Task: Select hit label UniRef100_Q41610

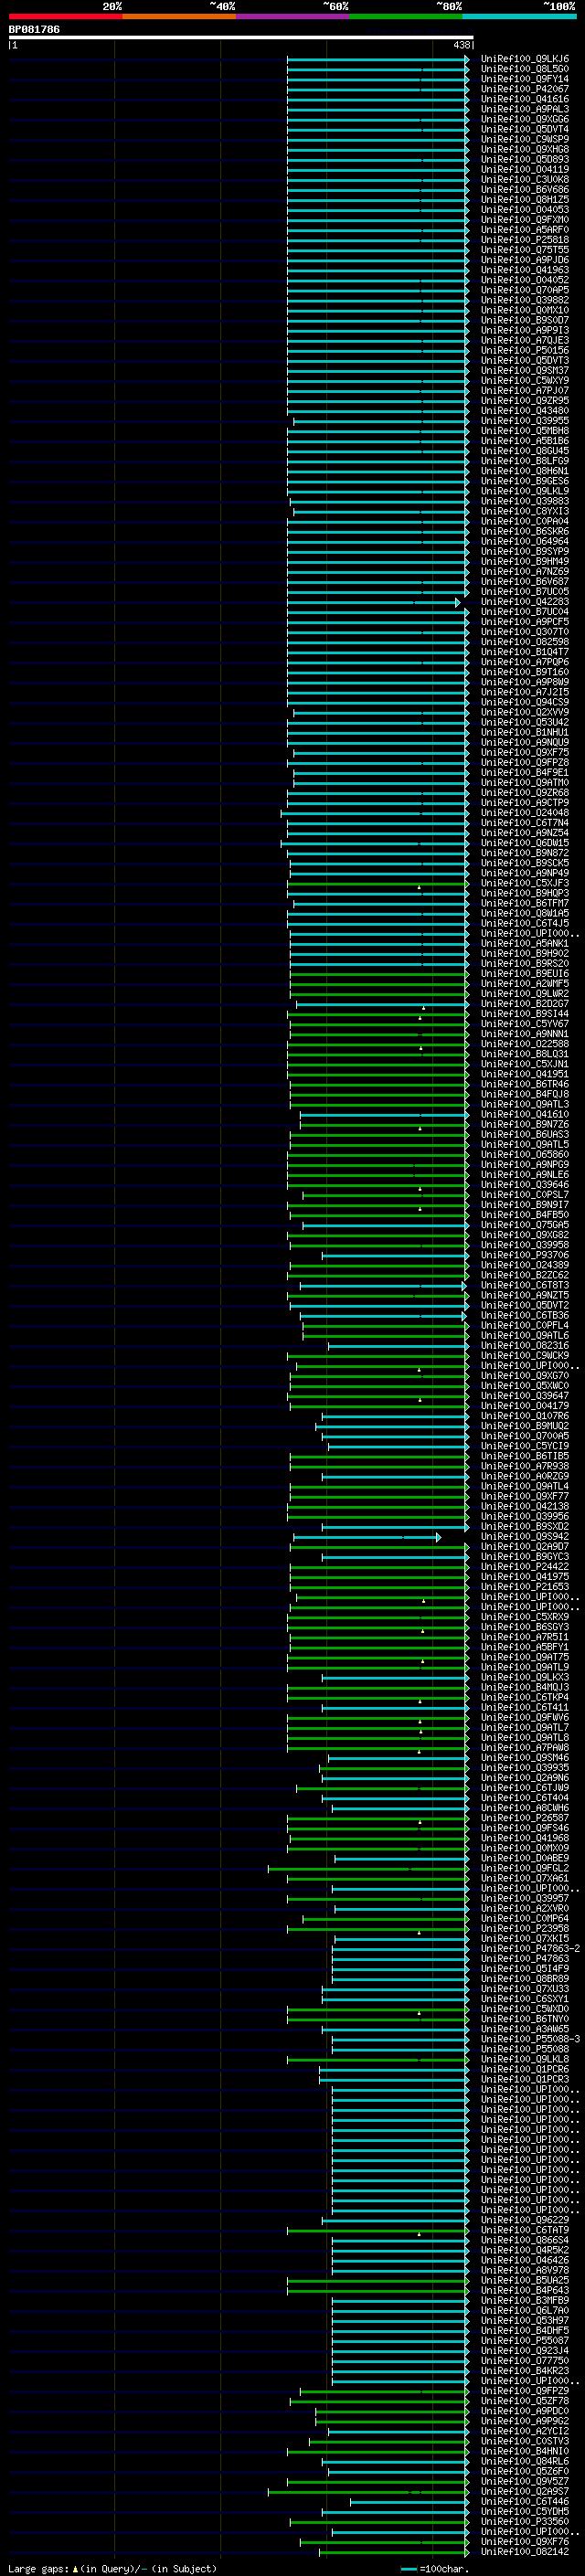Action: [x=524, y=1114]
